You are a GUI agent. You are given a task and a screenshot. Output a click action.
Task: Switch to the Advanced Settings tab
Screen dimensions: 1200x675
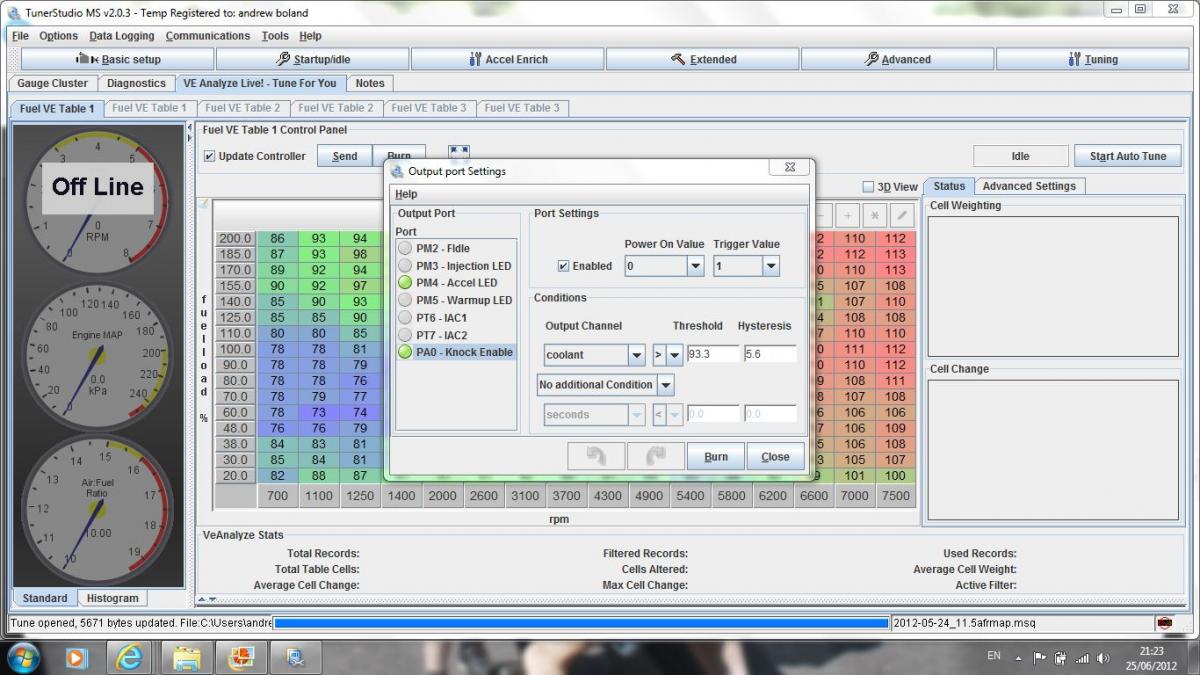[1028, 186]
